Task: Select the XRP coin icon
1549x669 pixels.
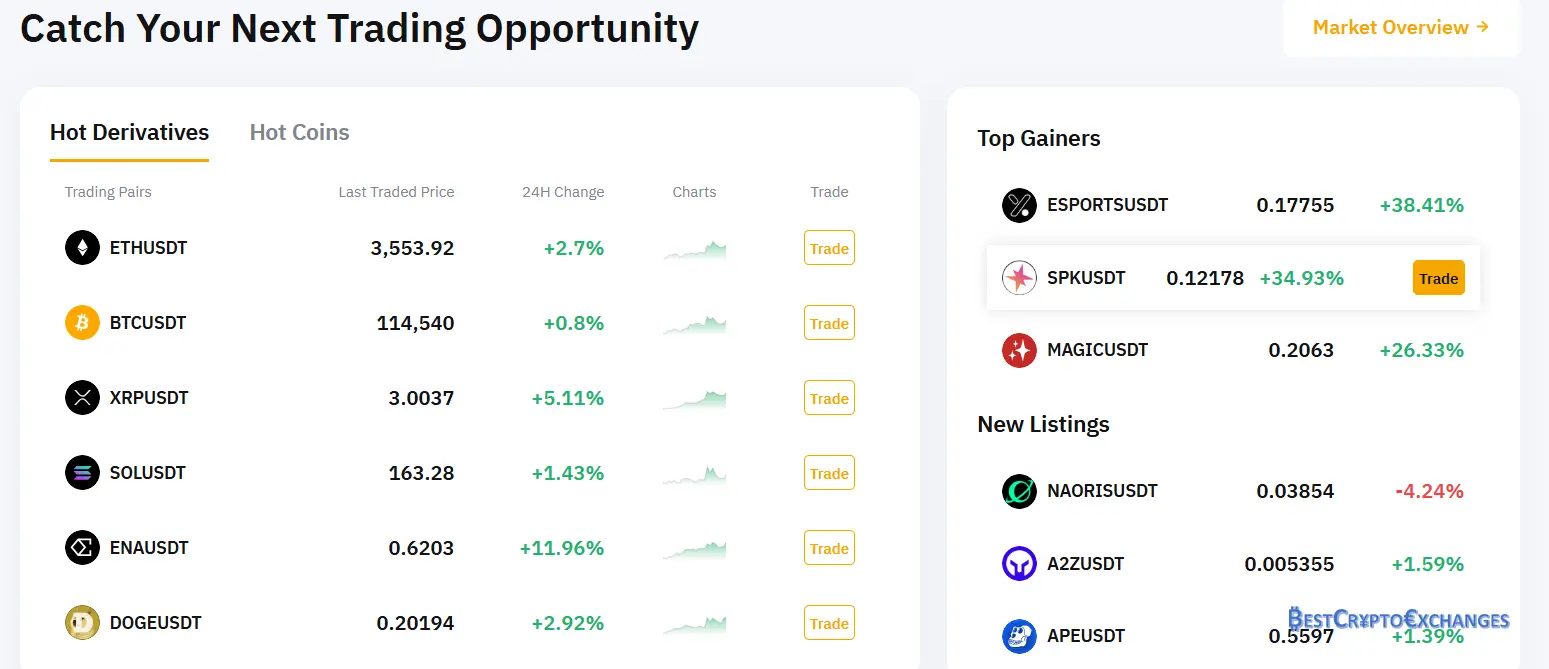Action: (x=82, y=398)
